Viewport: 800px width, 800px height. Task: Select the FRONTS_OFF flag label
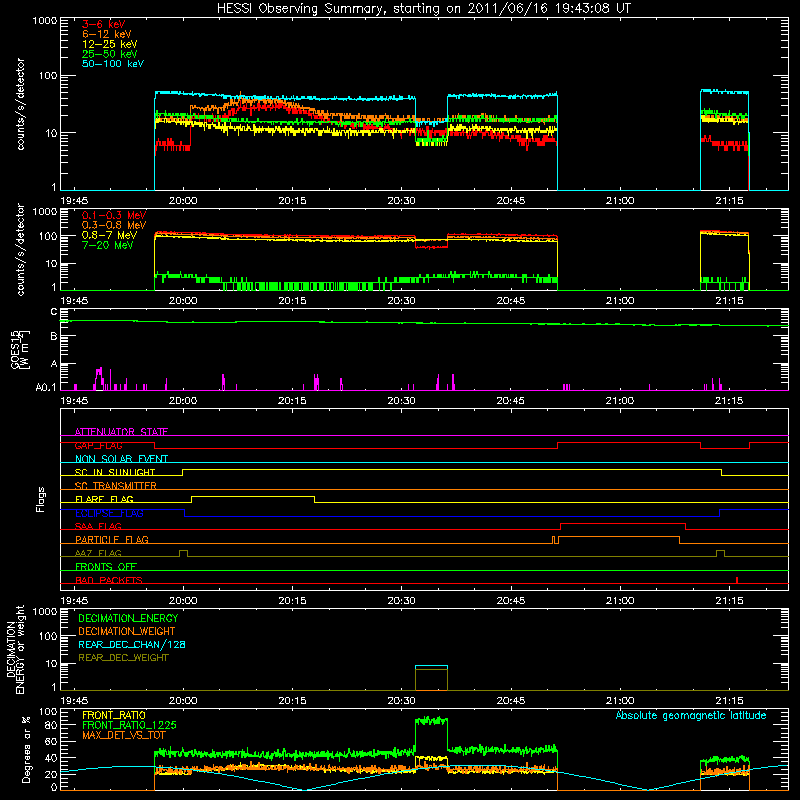(106, 566)
